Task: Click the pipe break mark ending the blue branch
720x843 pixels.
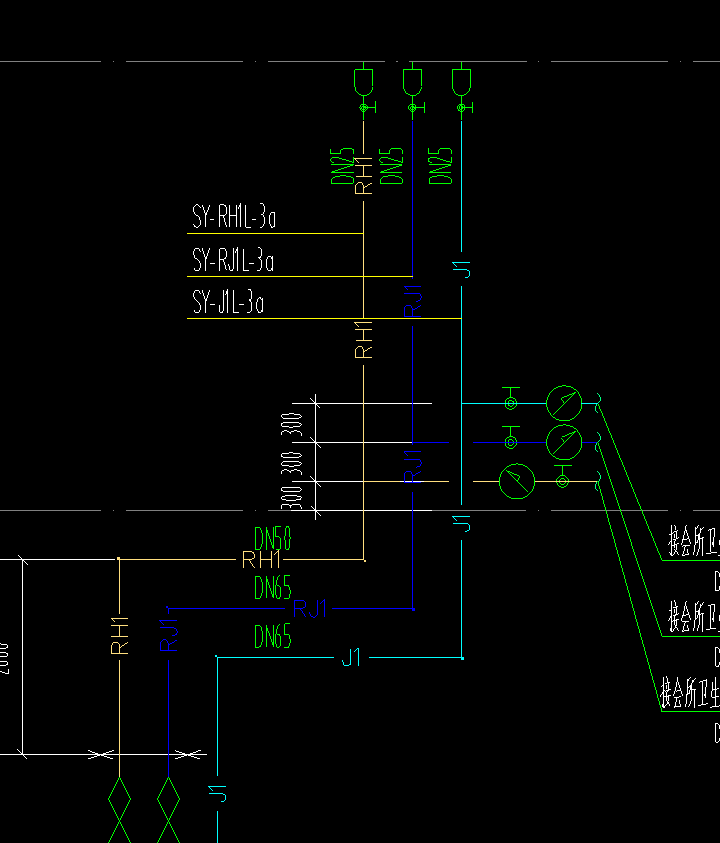Action: (598, 442)
